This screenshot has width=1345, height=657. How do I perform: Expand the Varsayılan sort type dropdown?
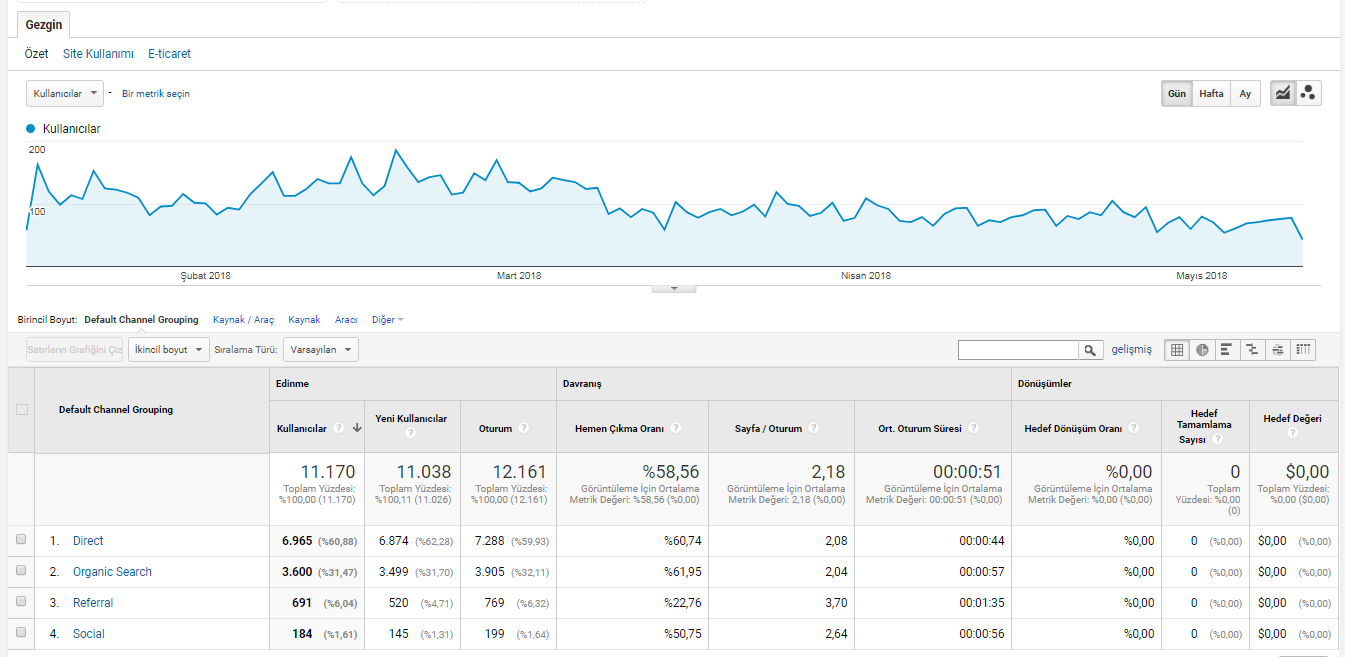(x=321, y=350)
